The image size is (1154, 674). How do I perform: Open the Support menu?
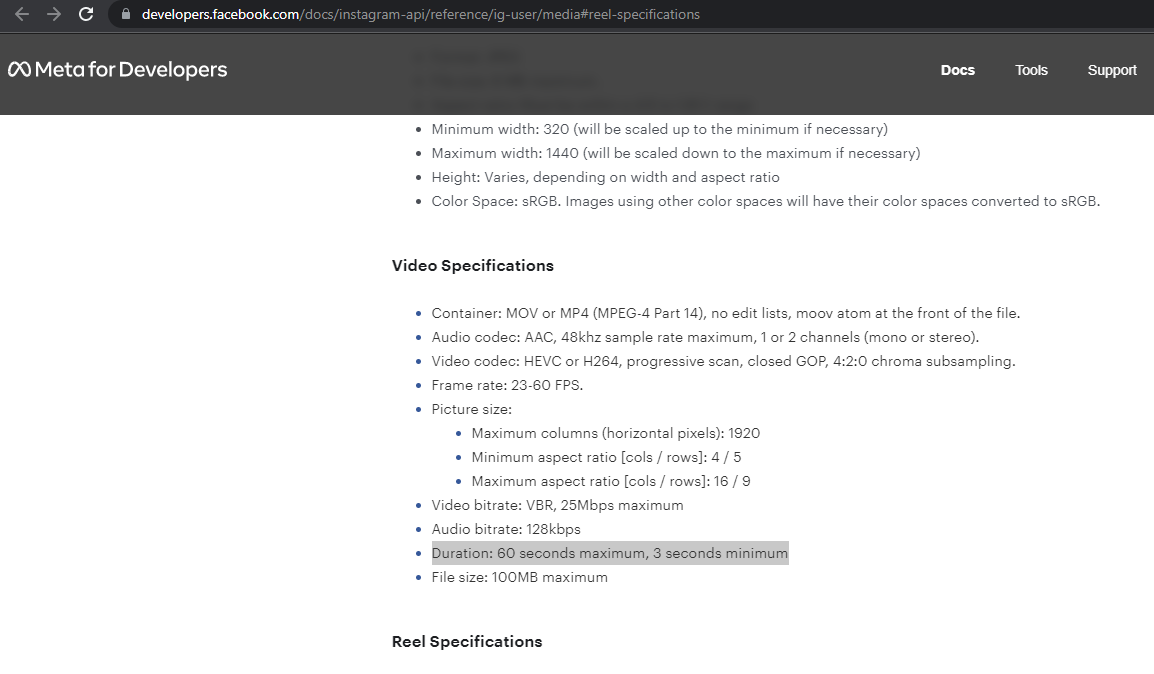pyautogui.click(x=1112, y=70)
